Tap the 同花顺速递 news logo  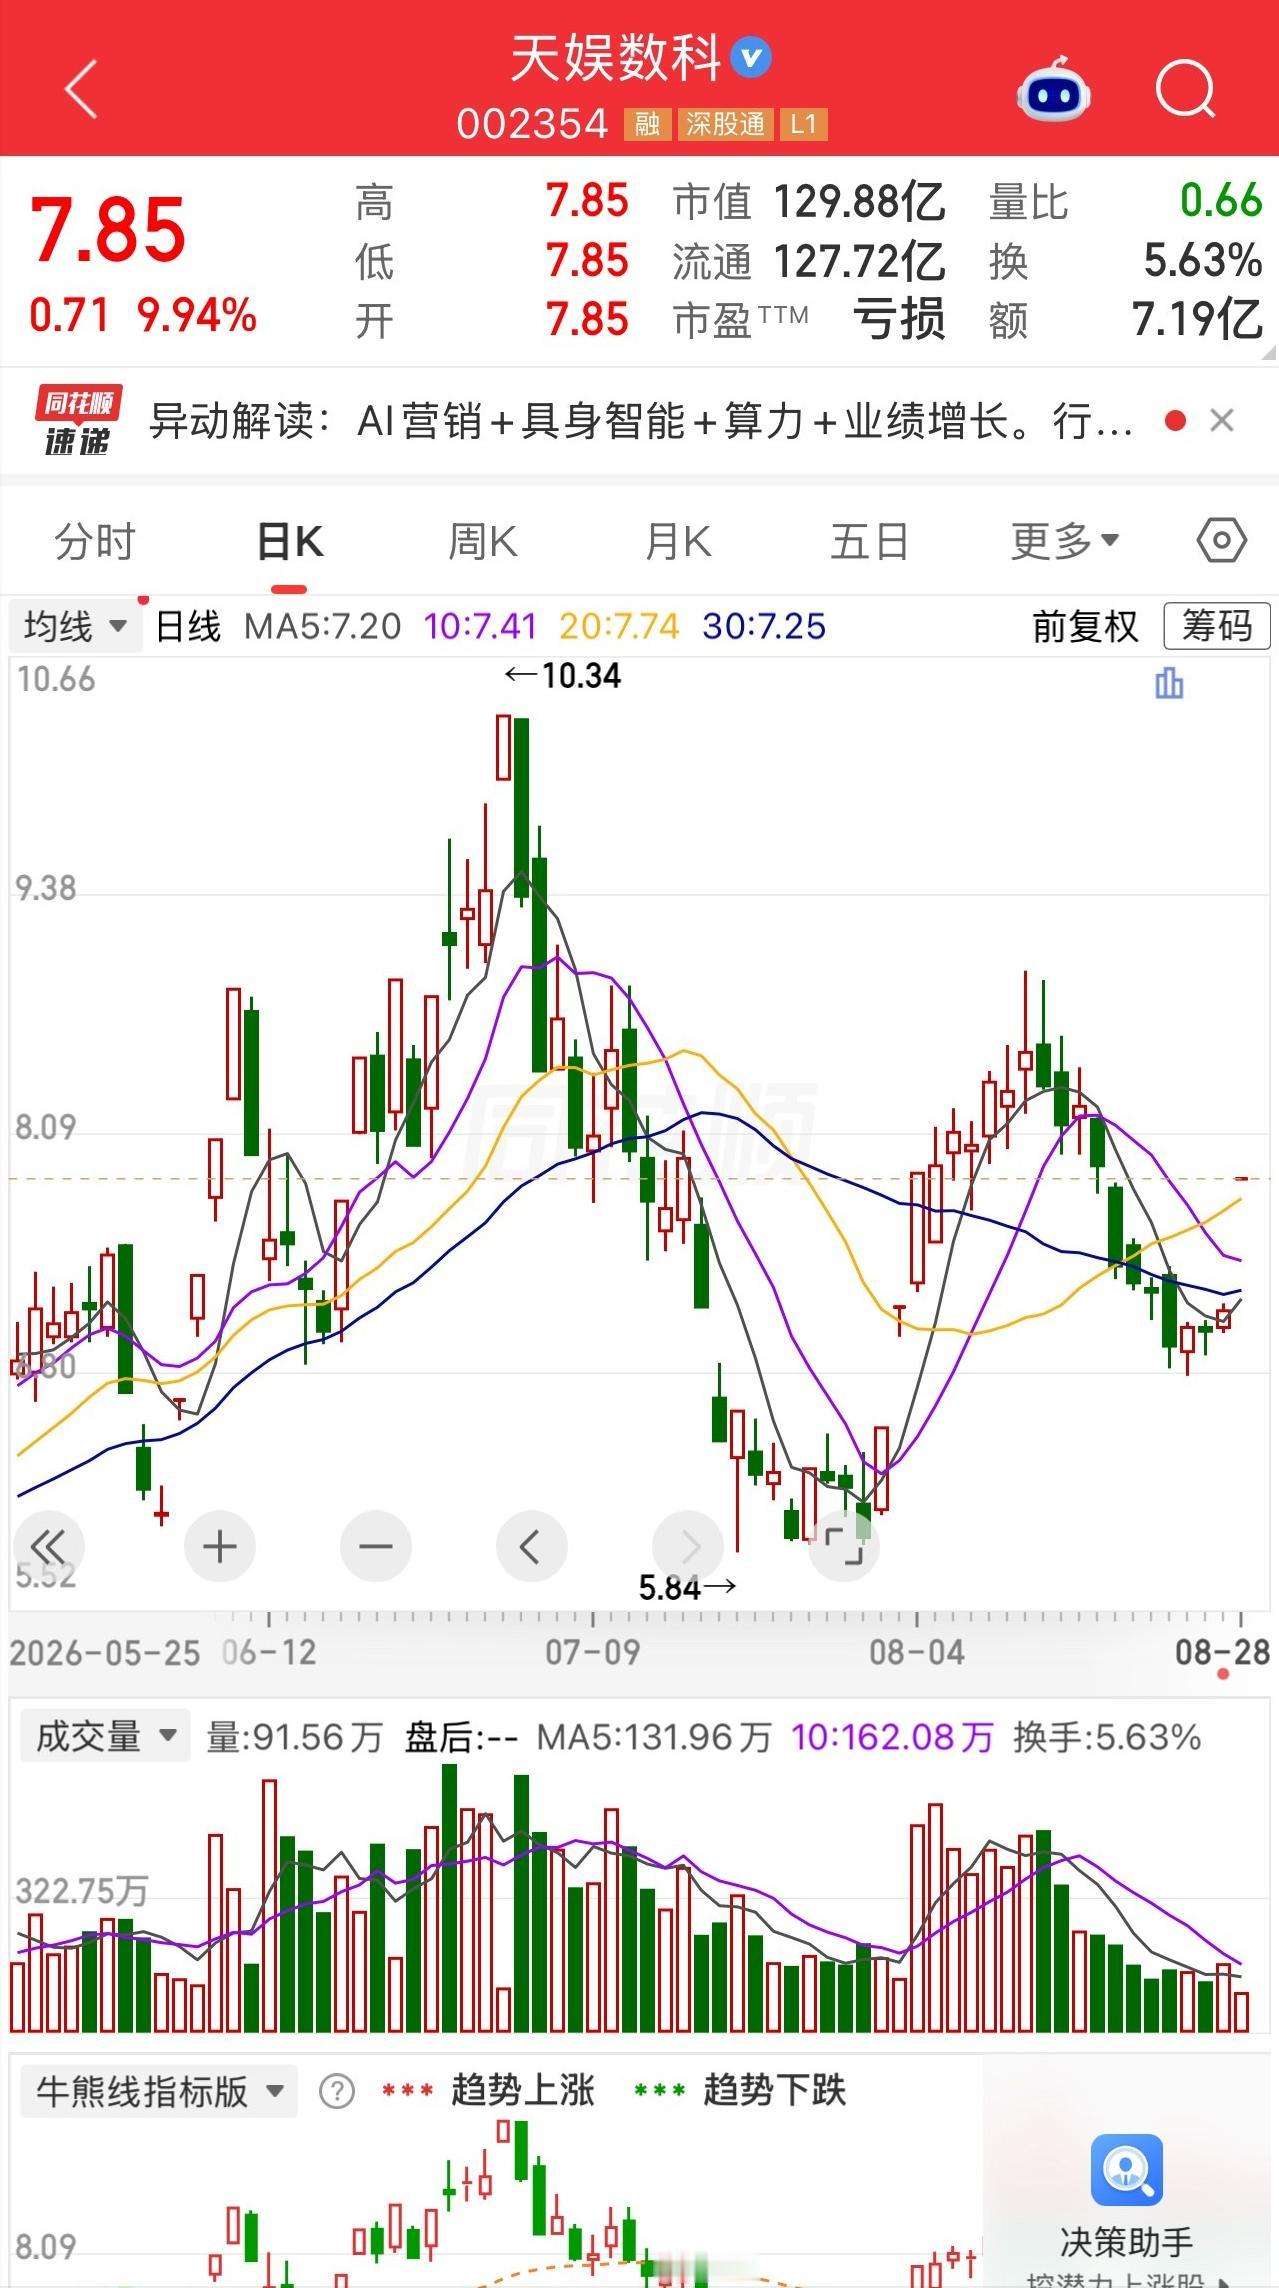(x=78, y=420)
